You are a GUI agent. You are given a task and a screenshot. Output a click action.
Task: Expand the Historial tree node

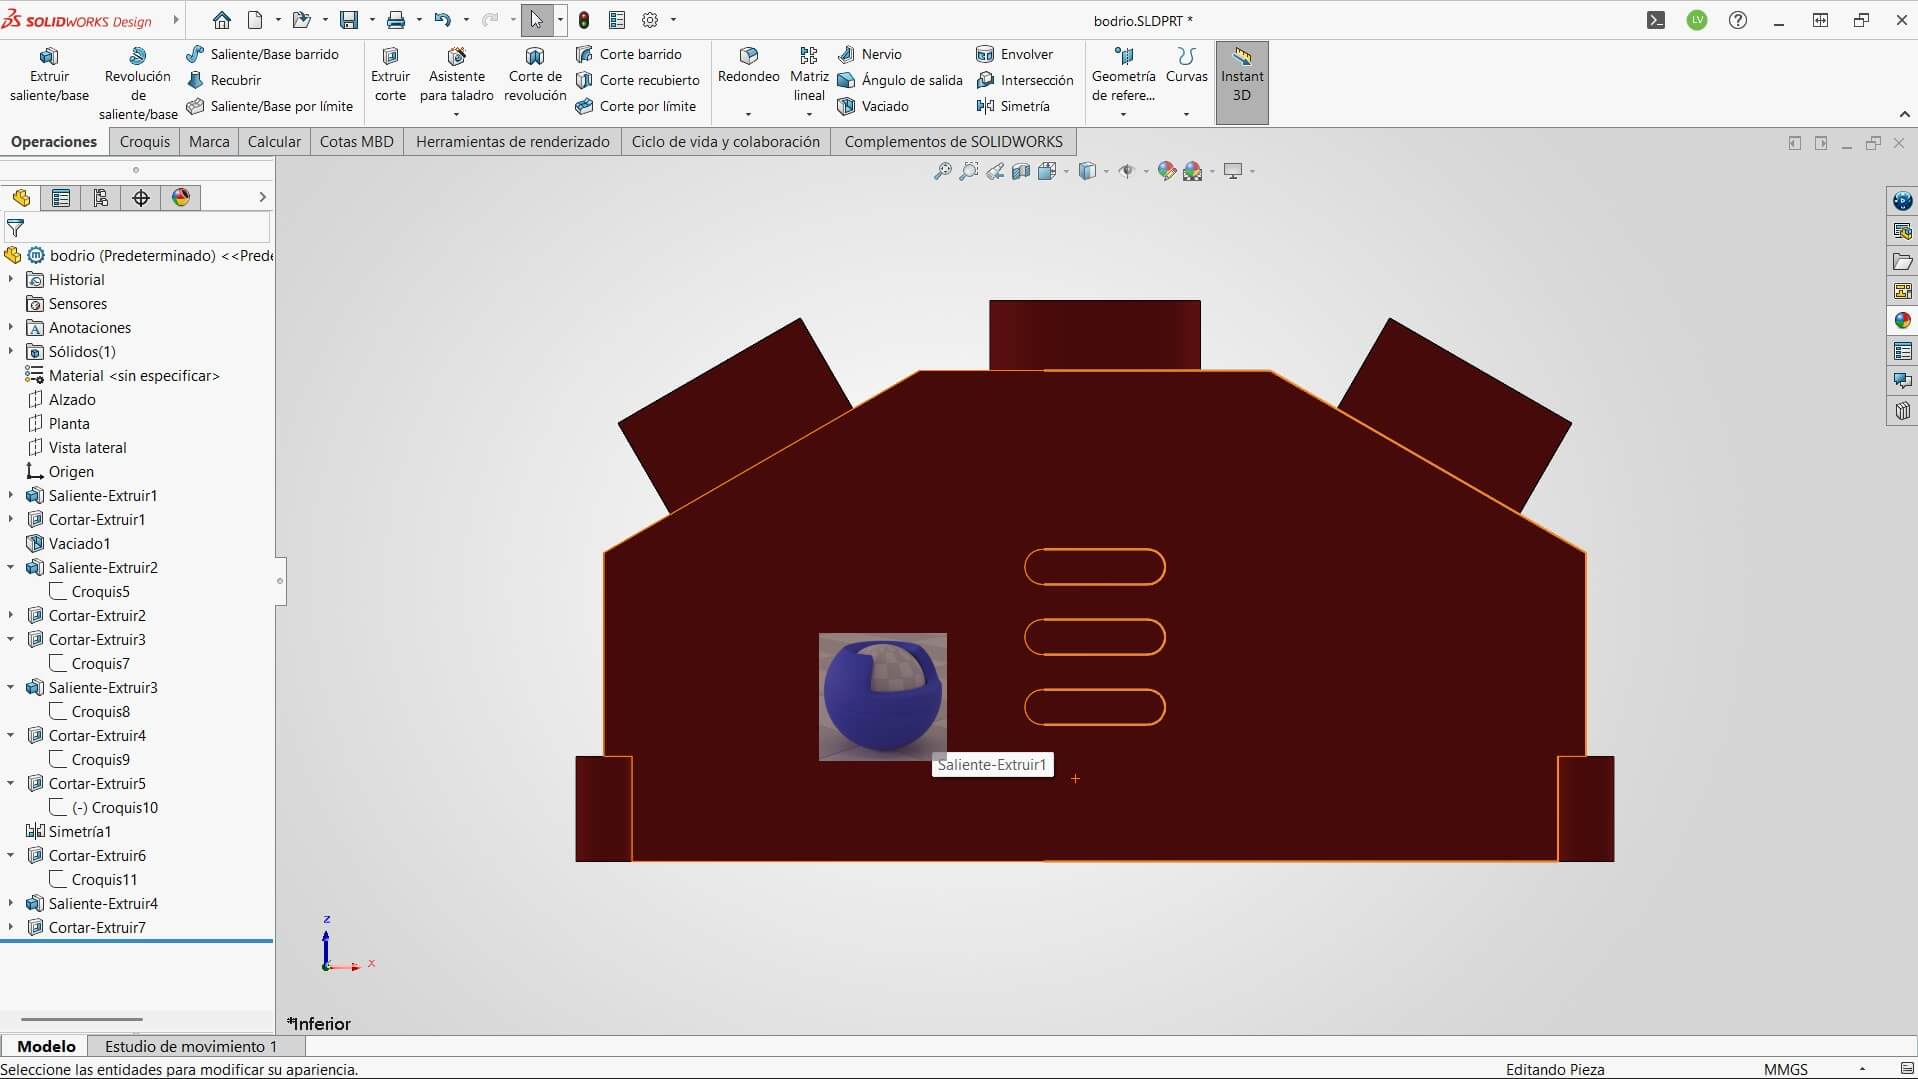11,280
